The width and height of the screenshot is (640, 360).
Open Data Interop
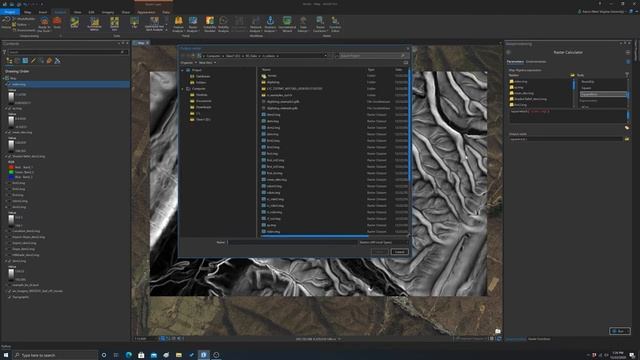pos(303,24)
